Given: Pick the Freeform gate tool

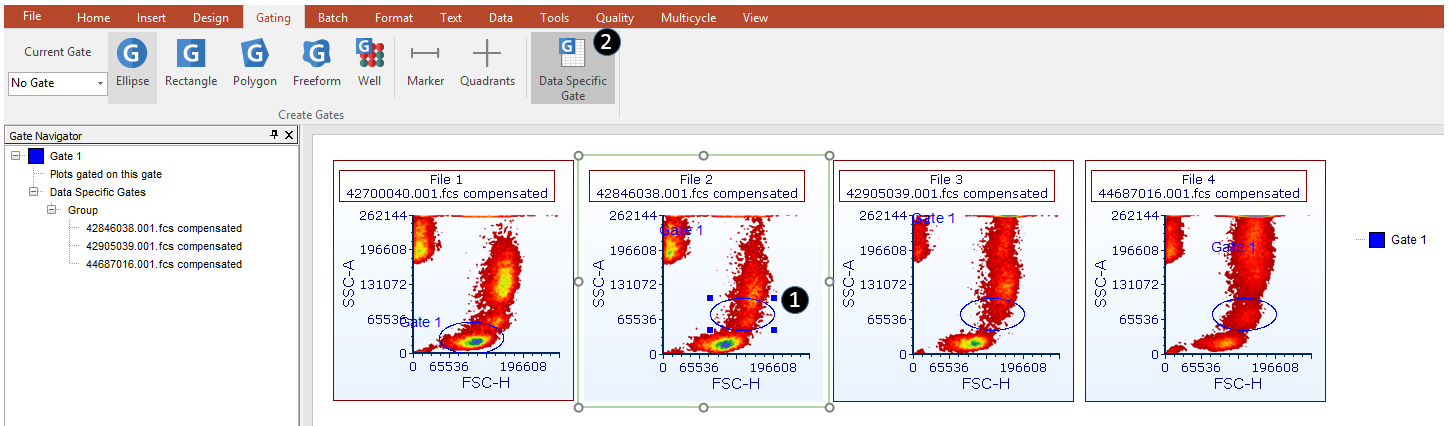Looking at the screenshot, I should (316, 63).
